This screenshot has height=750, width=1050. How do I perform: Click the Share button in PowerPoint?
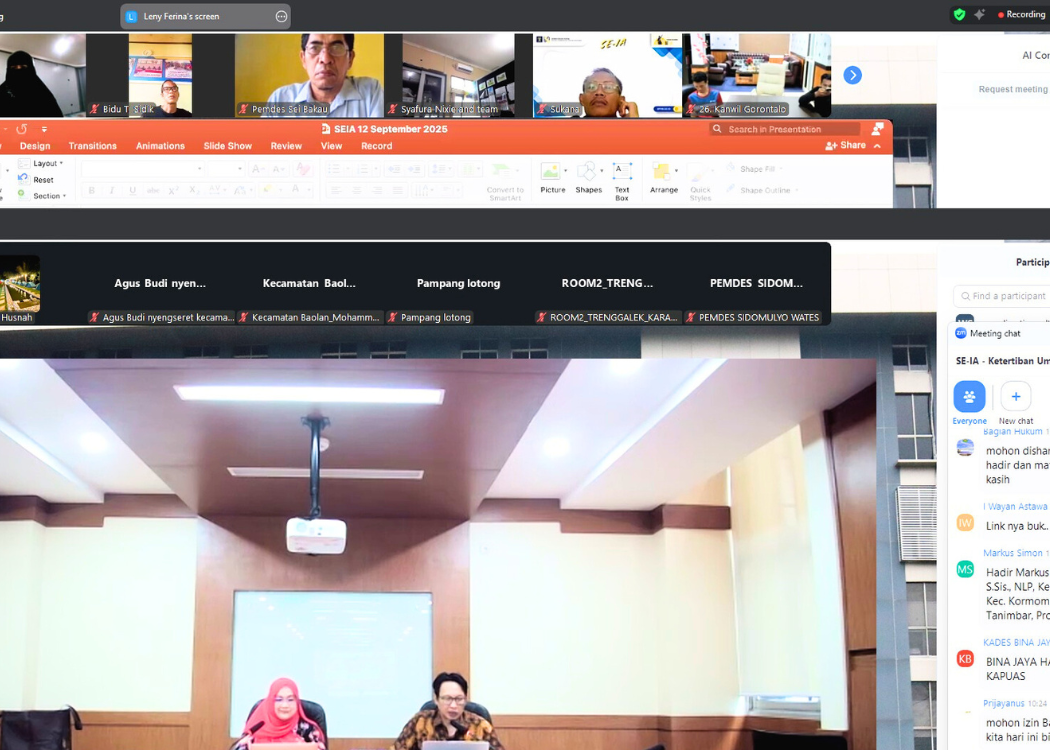pyautogui.click(x=846, y=146)
